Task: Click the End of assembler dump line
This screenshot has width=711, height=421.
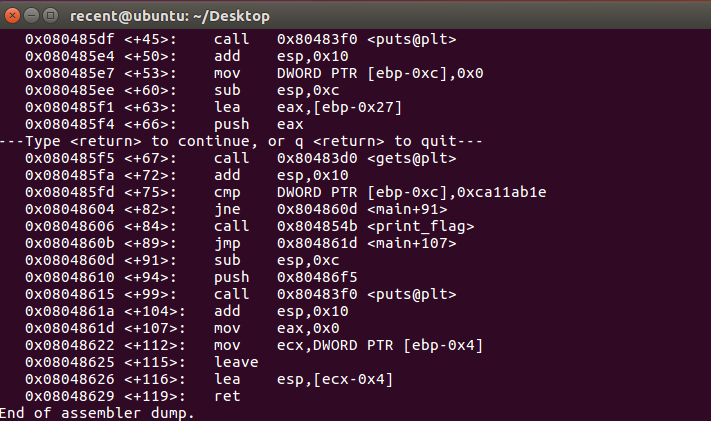Action: point(97,413)
